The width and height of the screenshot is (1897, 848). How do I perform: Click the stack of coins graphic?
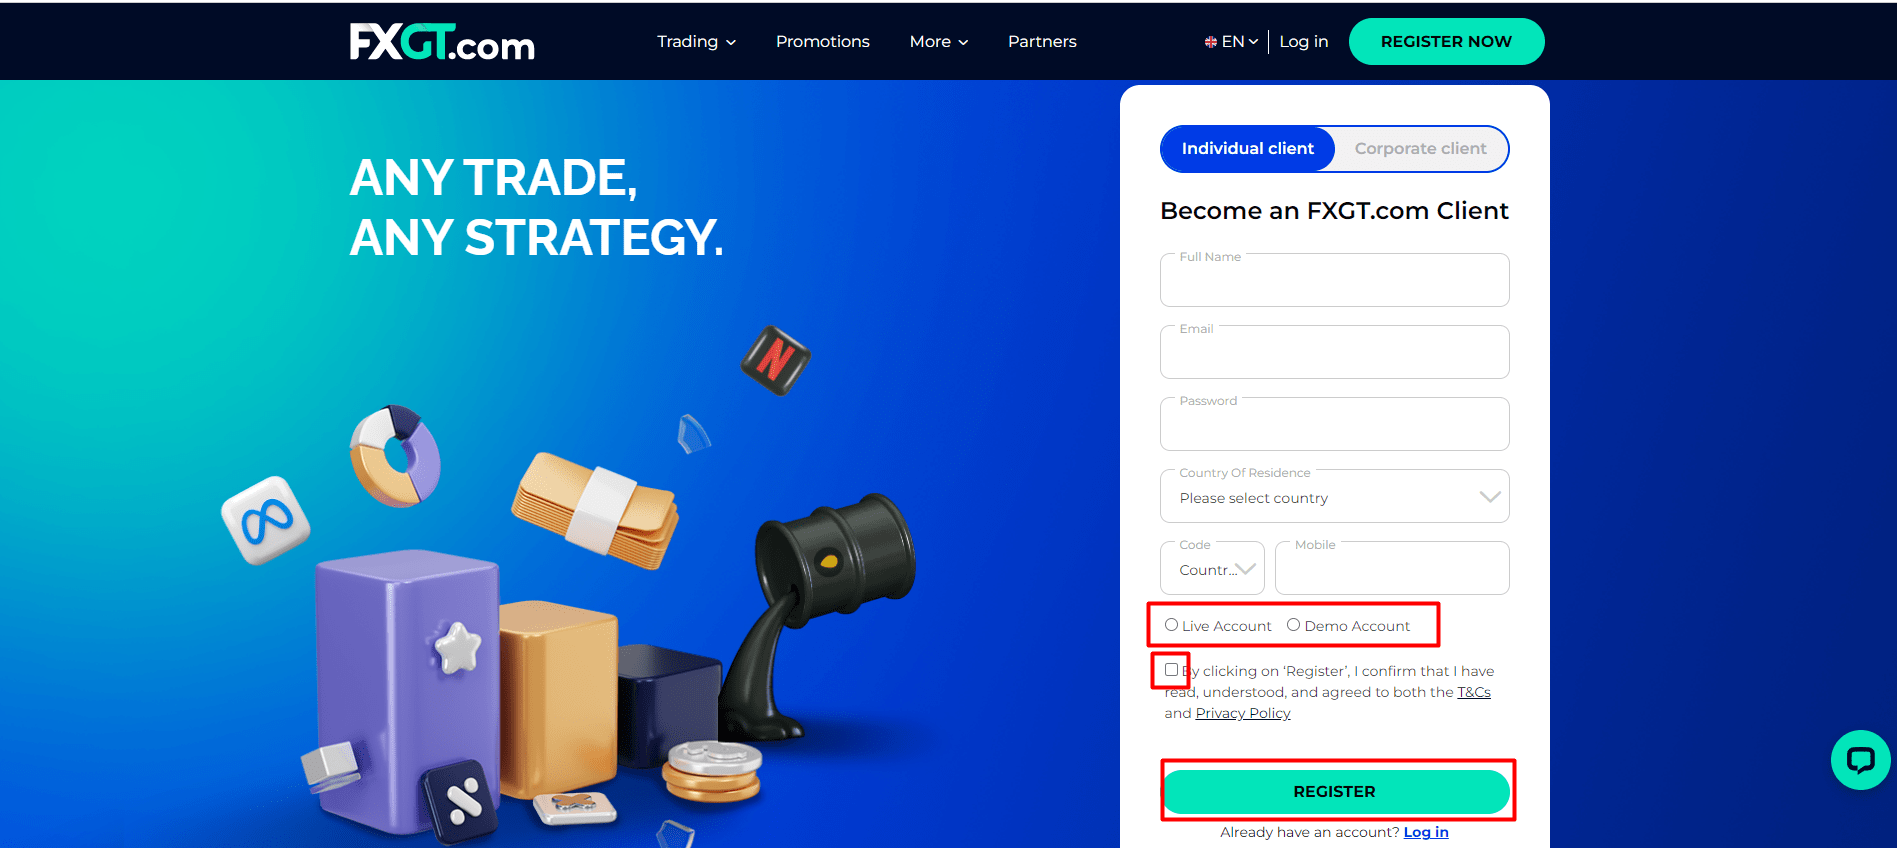pos(713,771)
